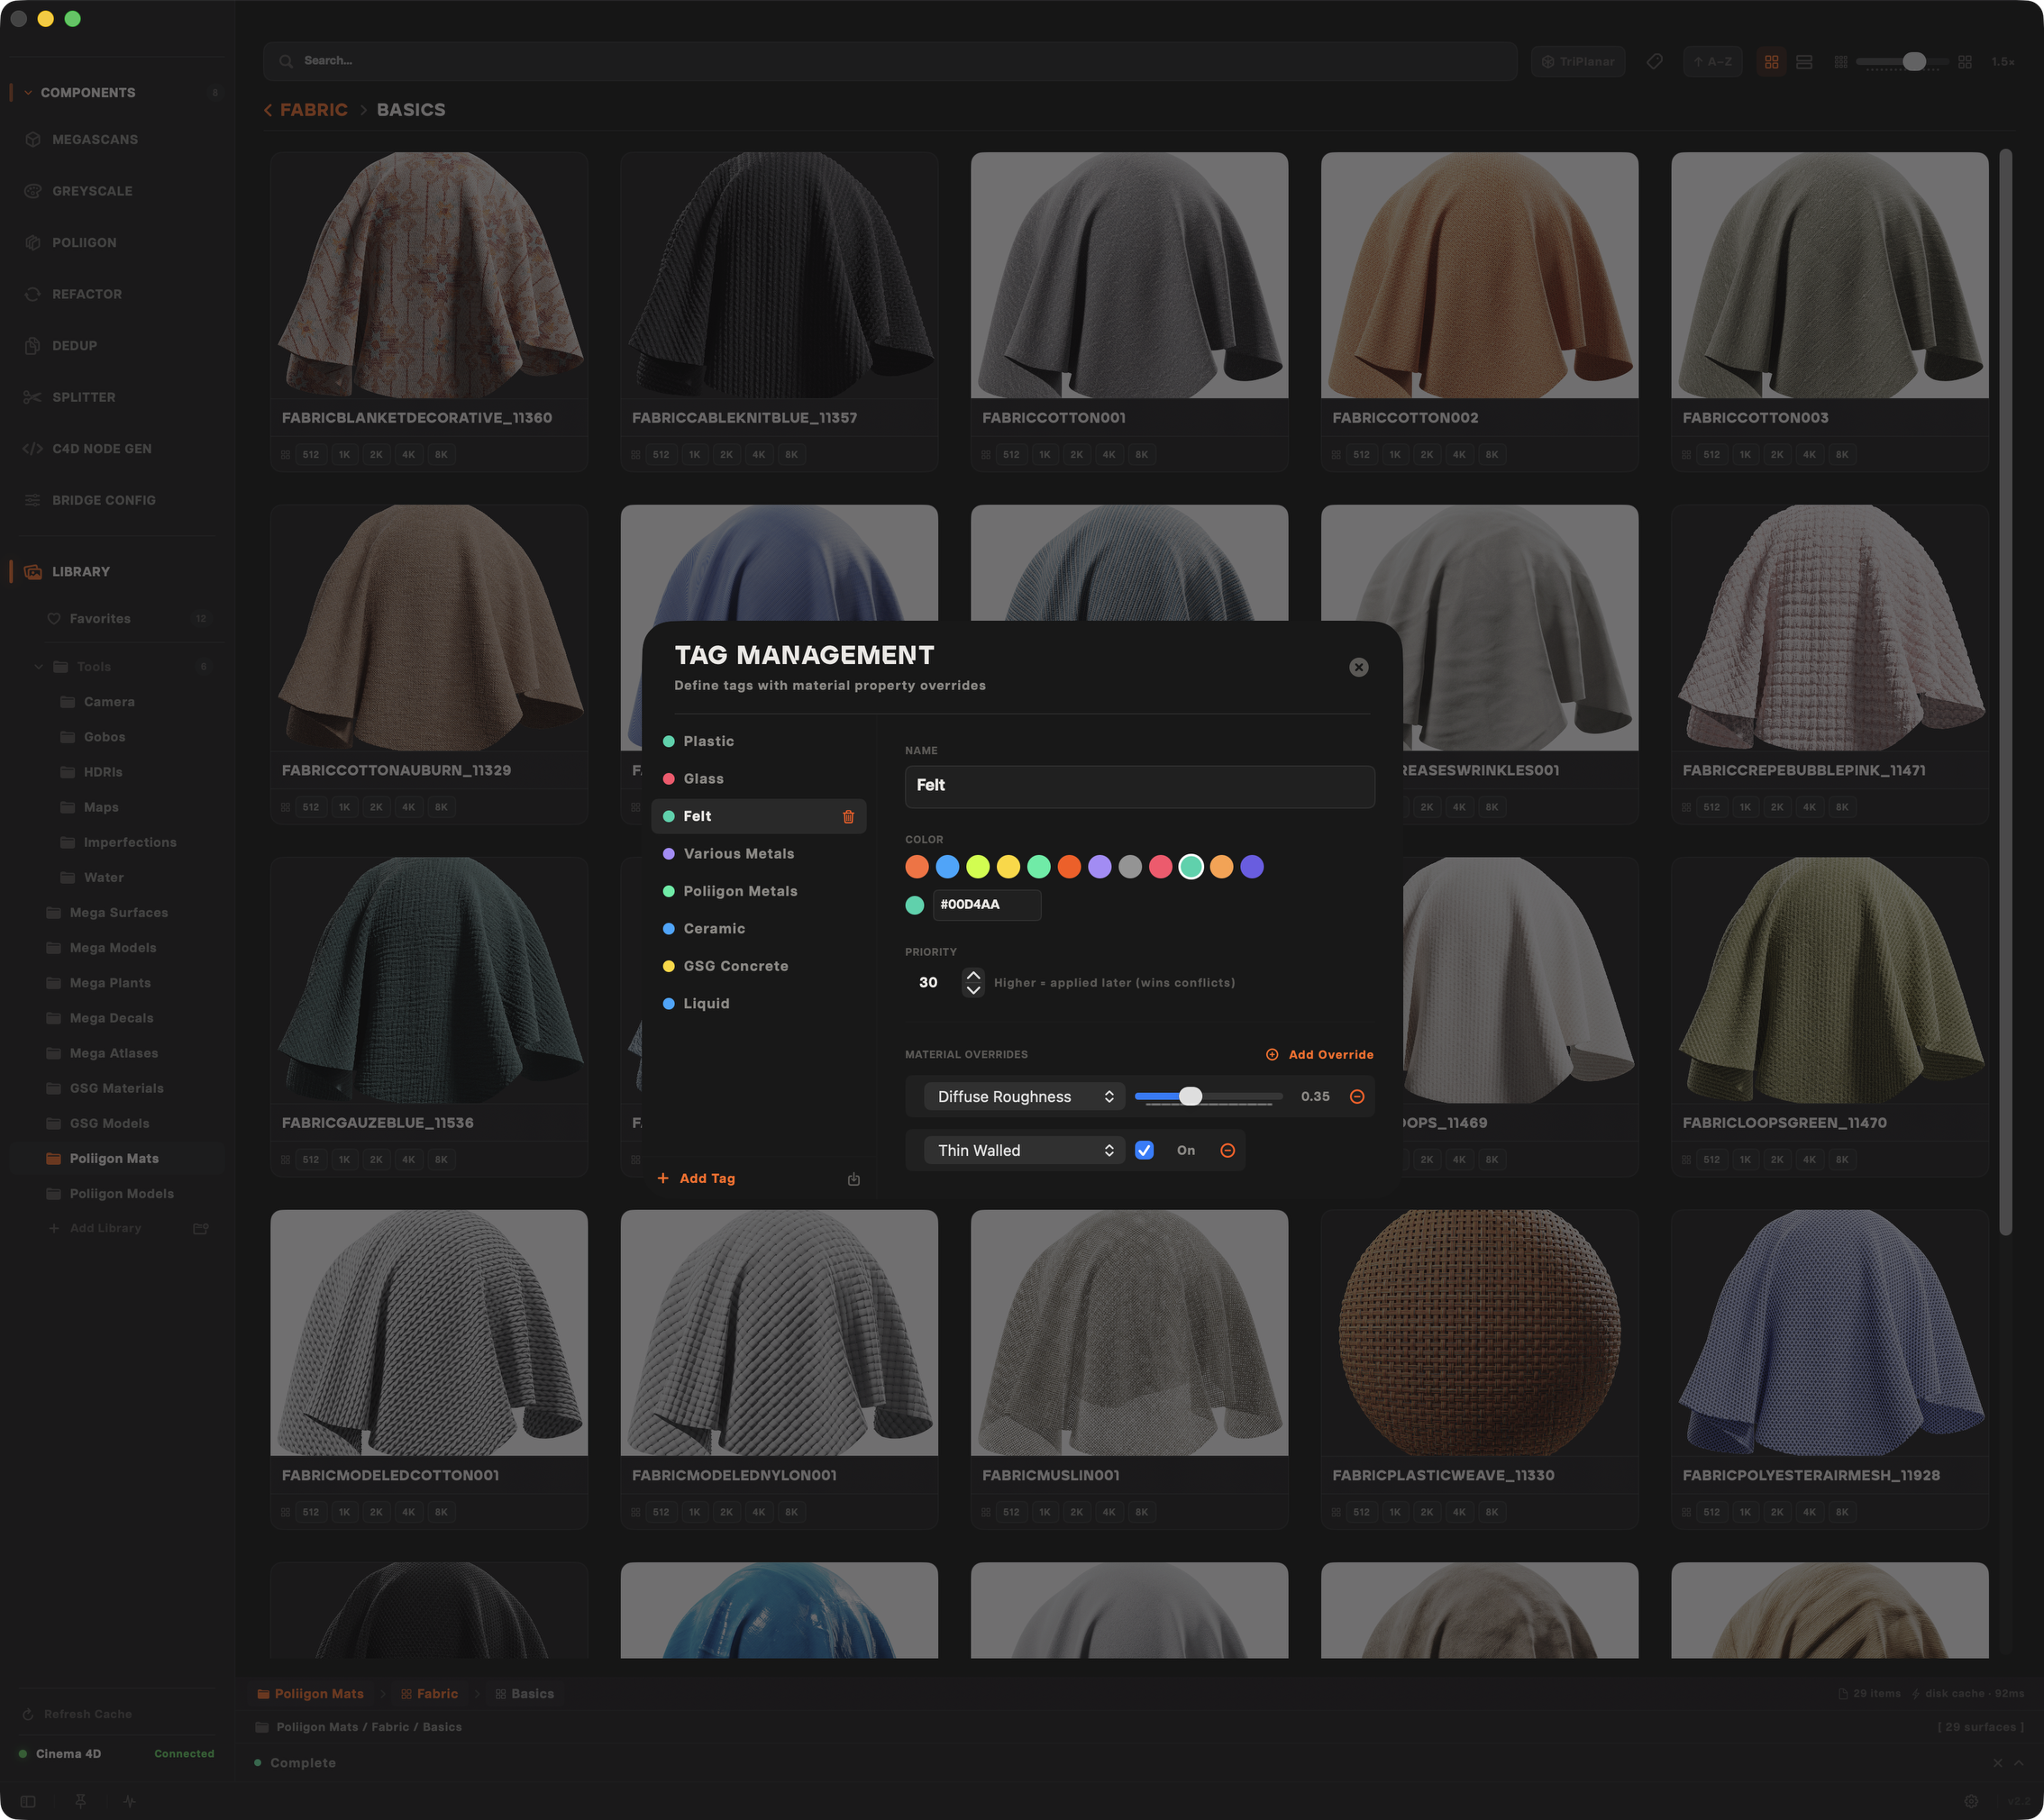Image resolution: width=2044 pixels, height=1820 pixels.
Task: Open the Thin Walled property dropdown
Action: click(1023, 1151)
